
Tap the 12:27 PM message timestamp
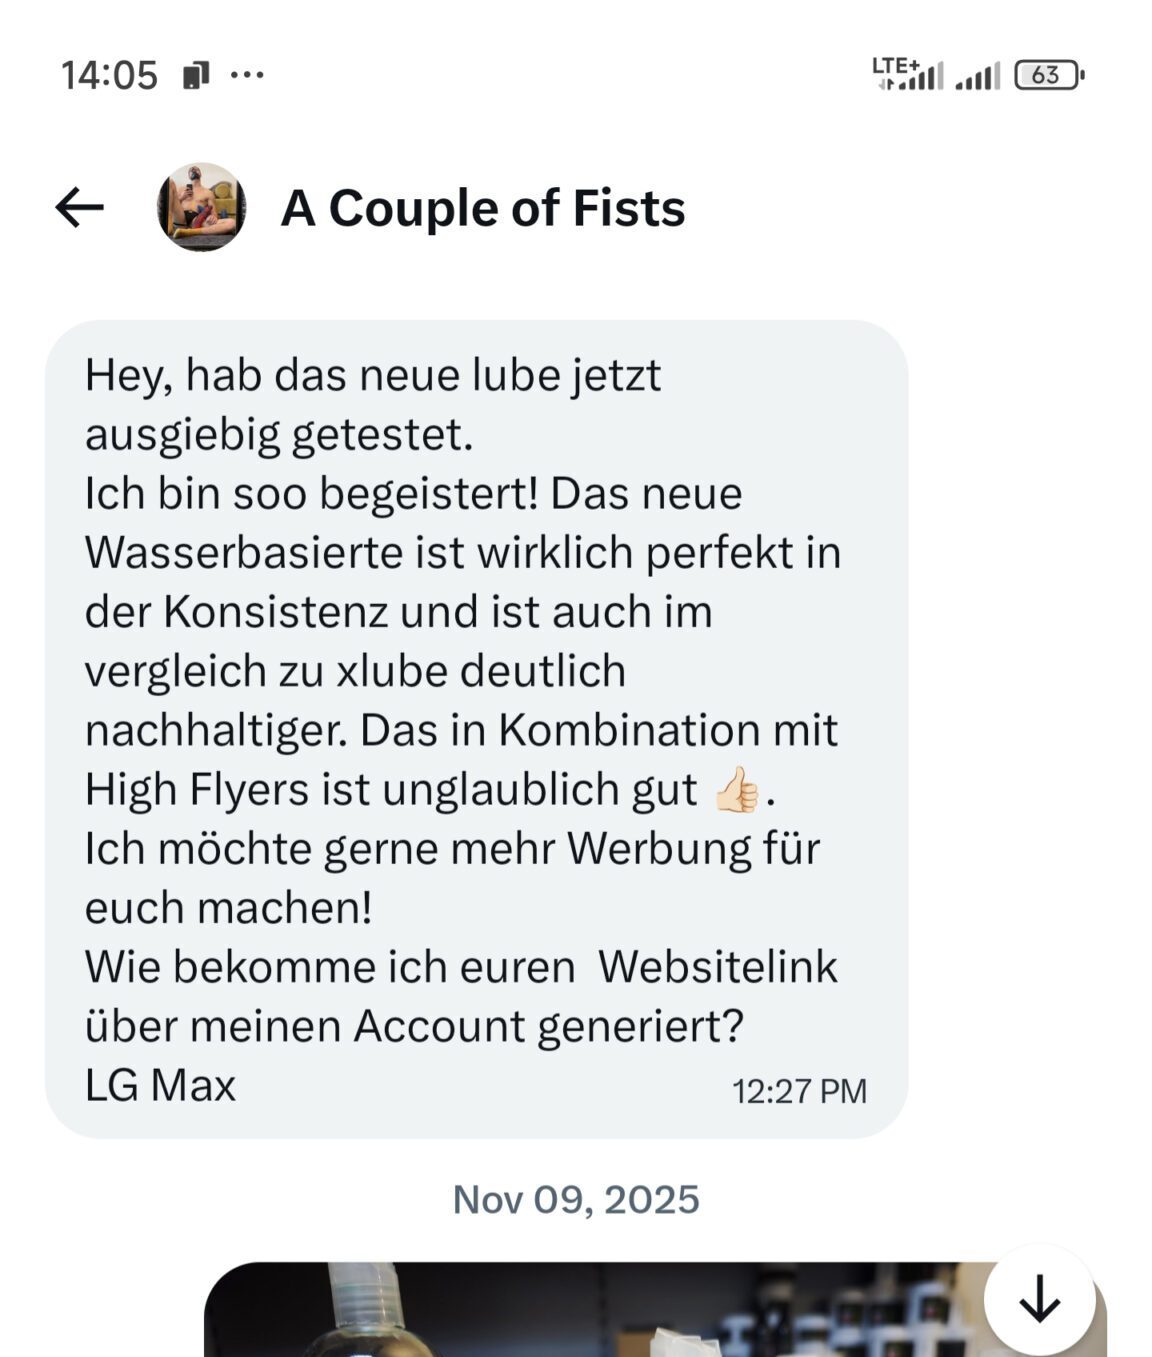[799, 1091]
